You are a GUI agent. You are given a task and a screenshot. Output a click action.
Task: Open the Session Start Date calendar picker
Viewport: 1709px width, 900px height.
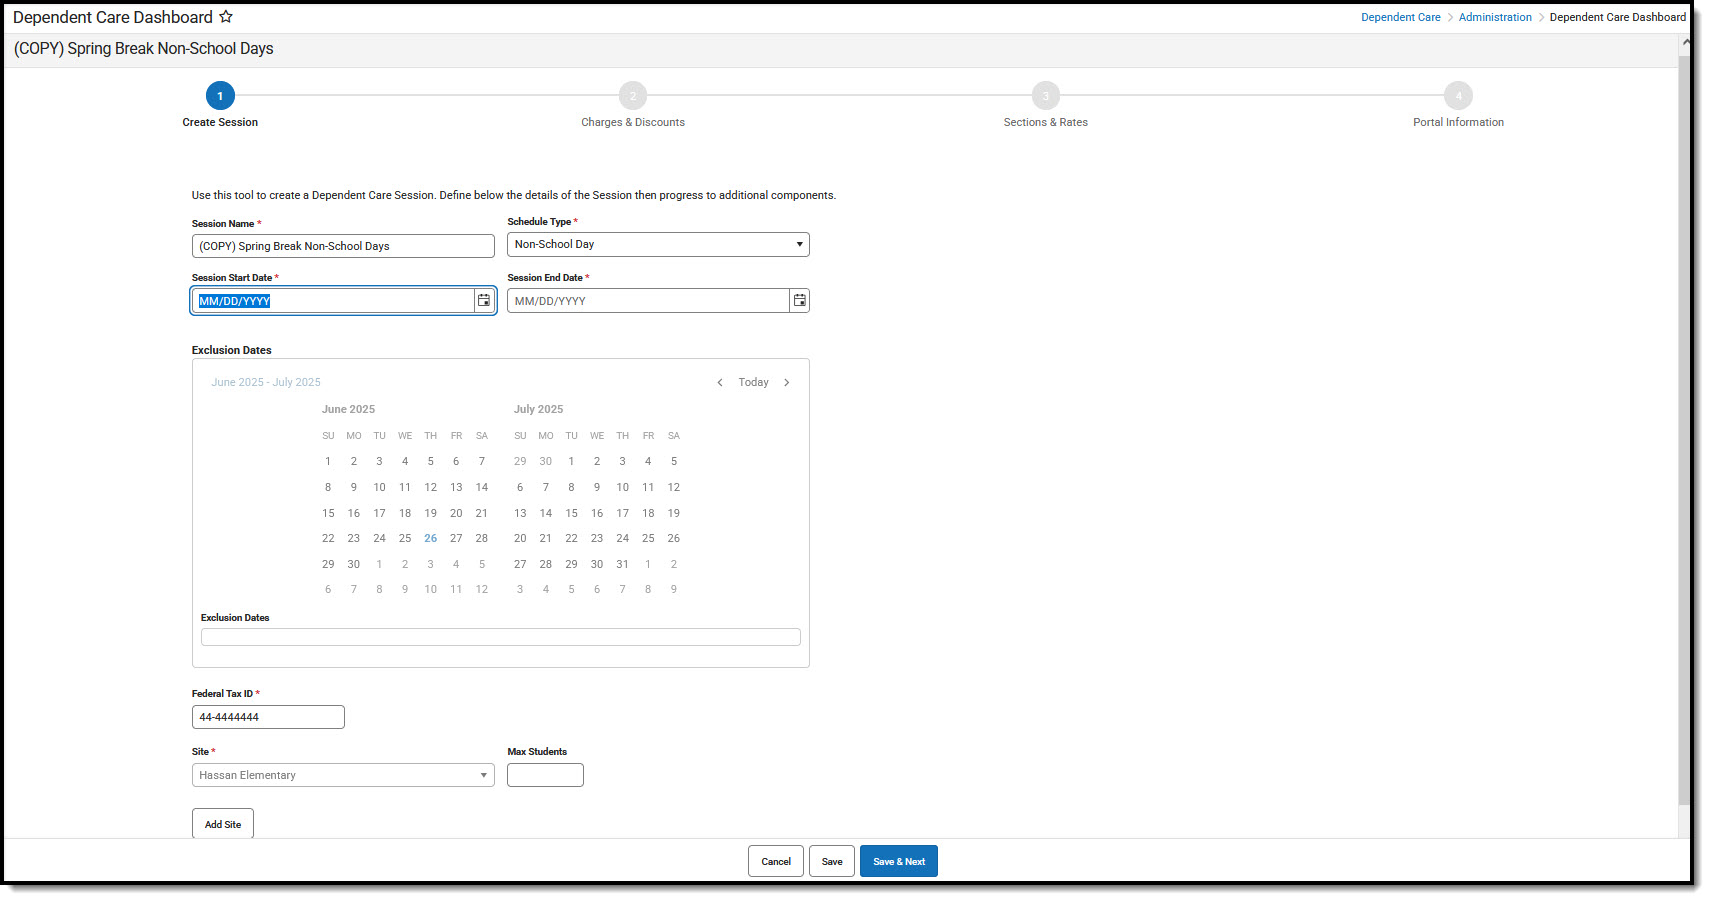(x=484, y=300)
